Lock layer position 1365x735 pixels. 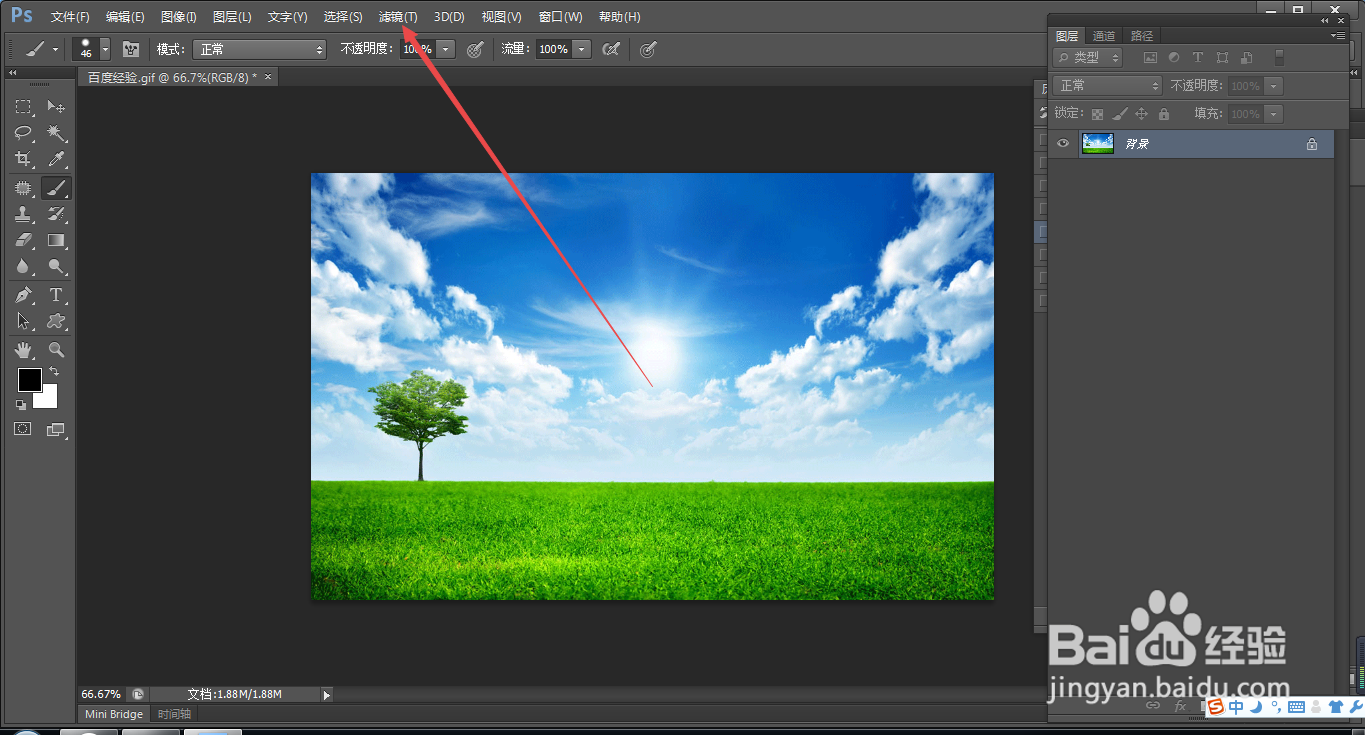tap(1141, 114)
